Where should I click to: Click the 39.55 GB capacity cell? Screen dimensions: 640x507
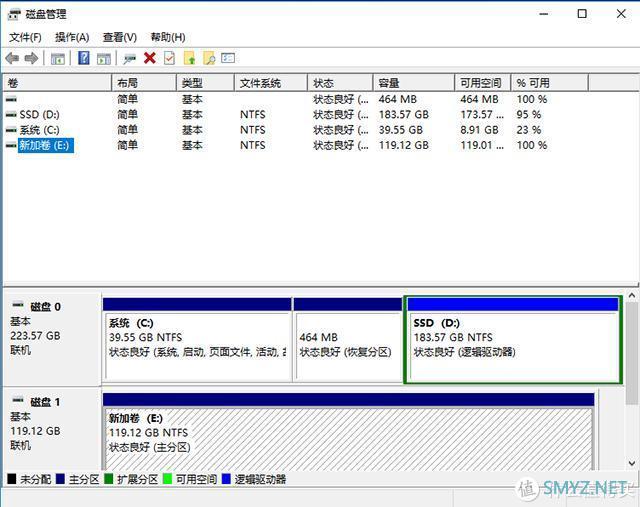pos(400,130)
